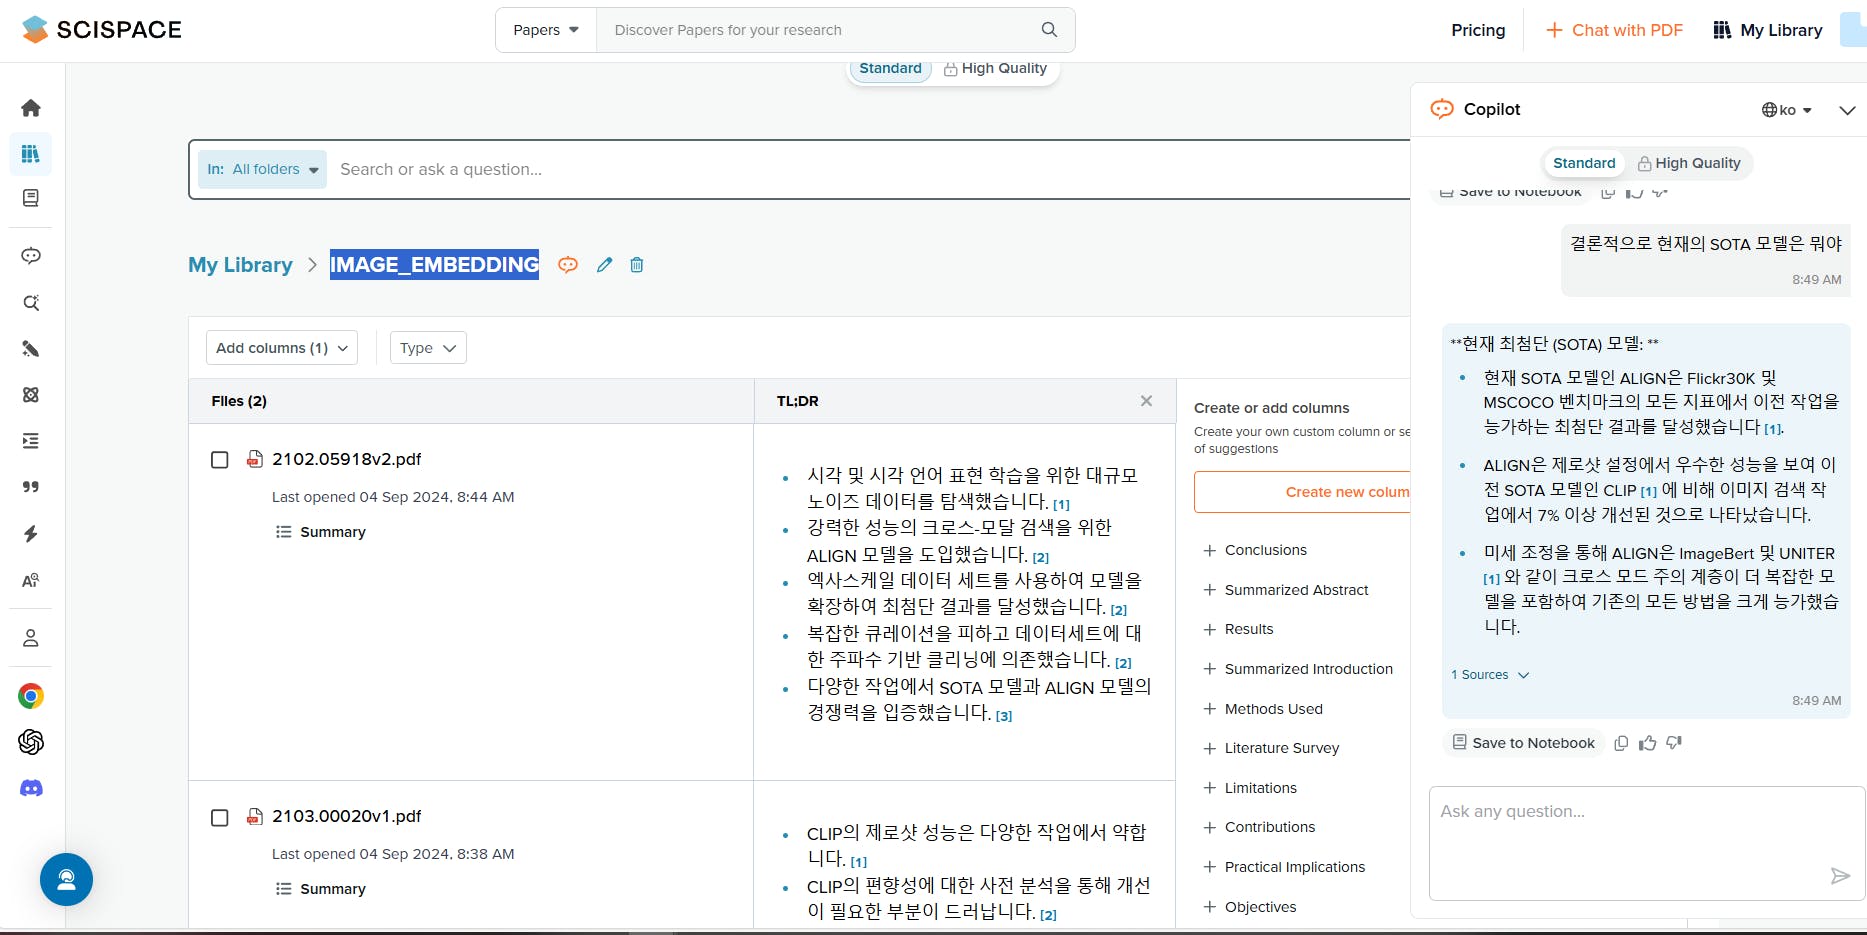Viewport: 1867px width, 935px height.
Task: Open the library books icon in sidebar
Action: (x=31, y=154)
